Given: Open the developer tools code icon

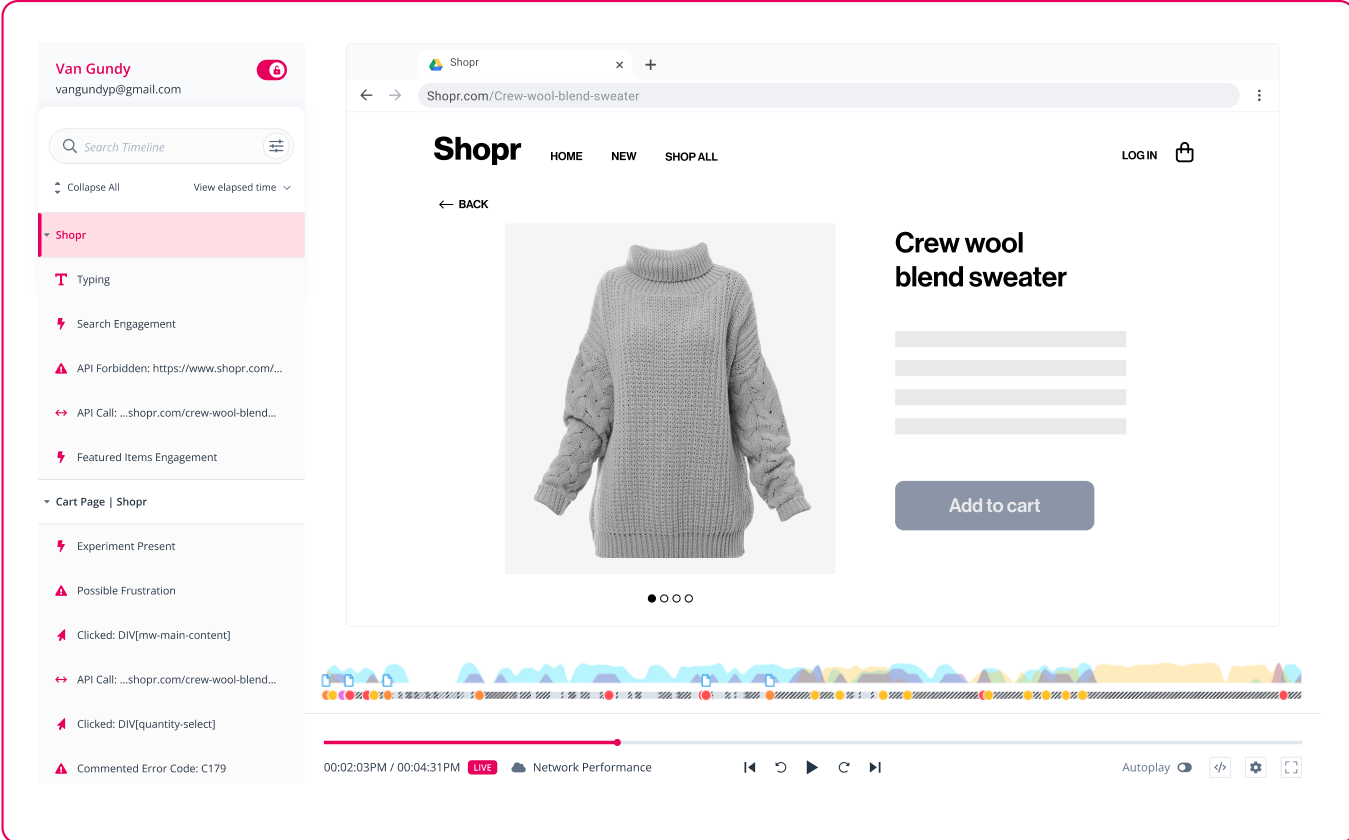Looking at the screenshot, I should point(1219,767).
